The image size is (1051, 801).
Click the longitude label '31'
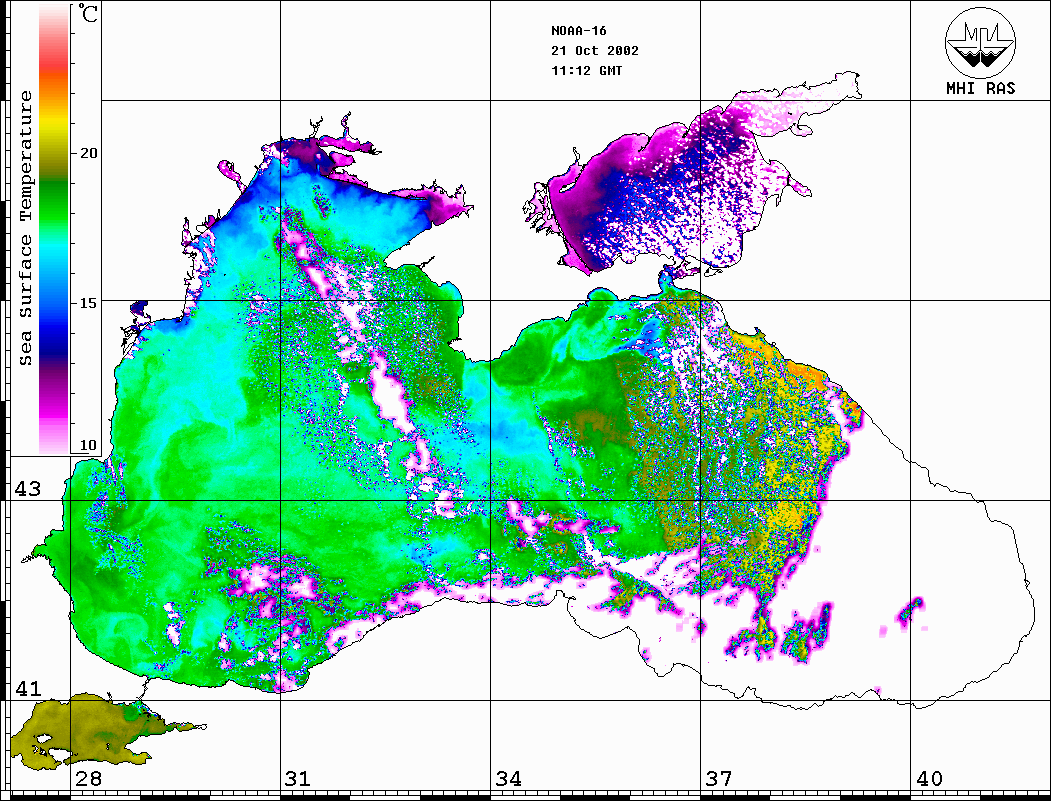298,779
